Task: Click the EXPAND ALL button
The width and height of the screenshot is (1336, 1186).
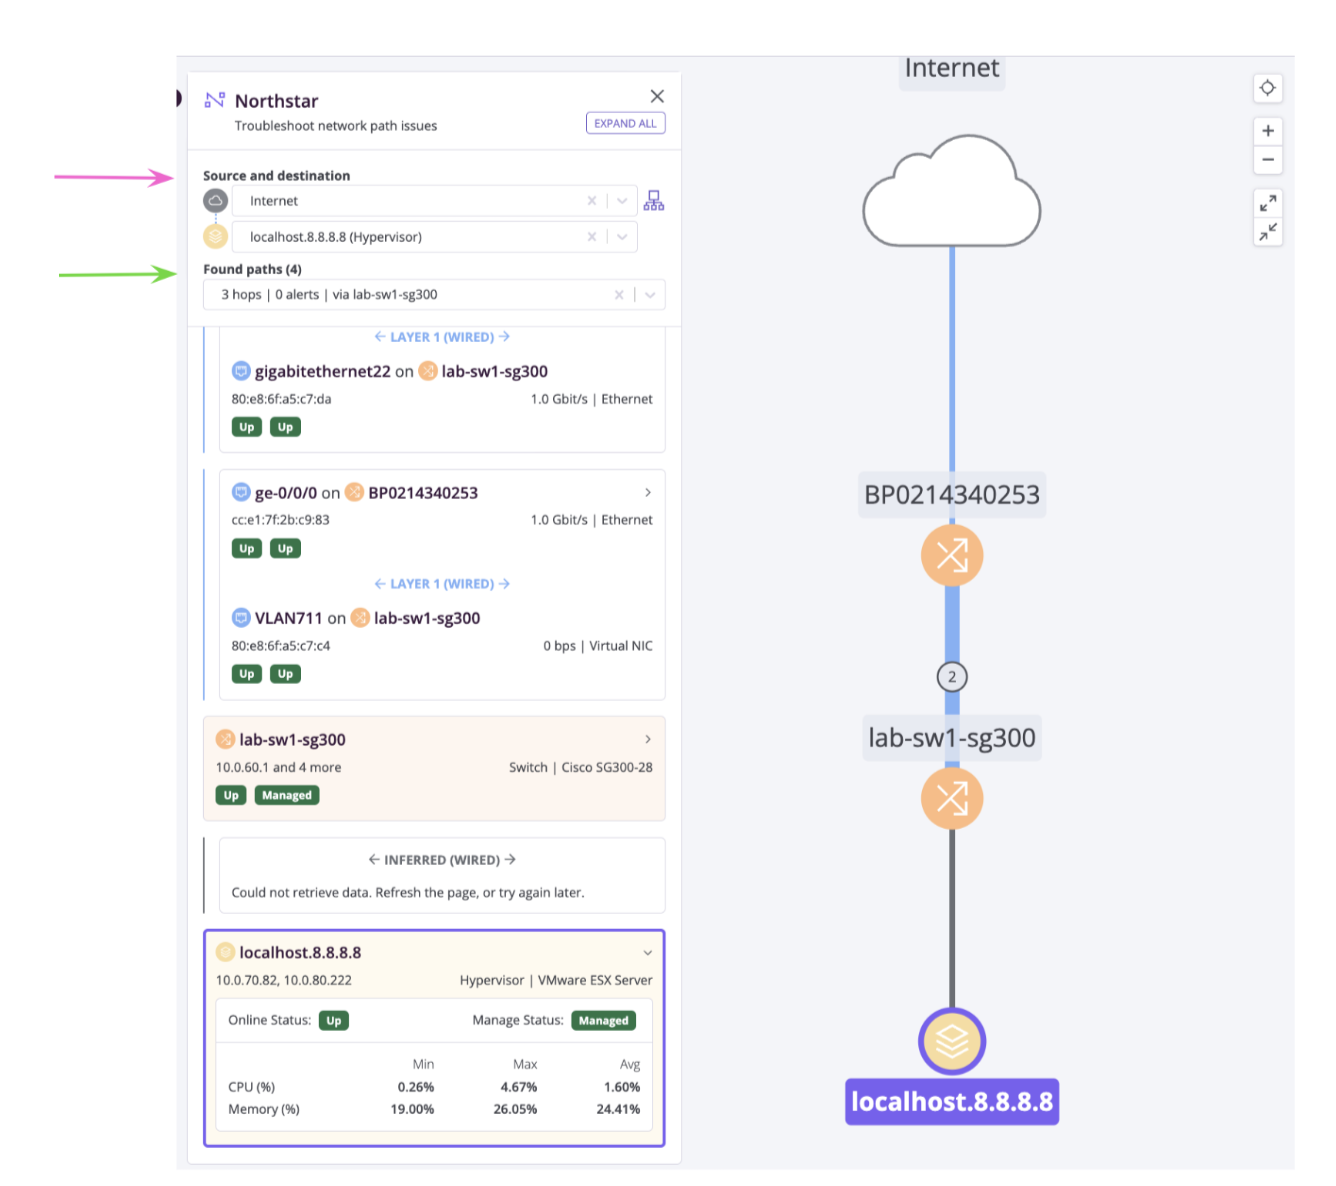Action: (x=625, y=122)
